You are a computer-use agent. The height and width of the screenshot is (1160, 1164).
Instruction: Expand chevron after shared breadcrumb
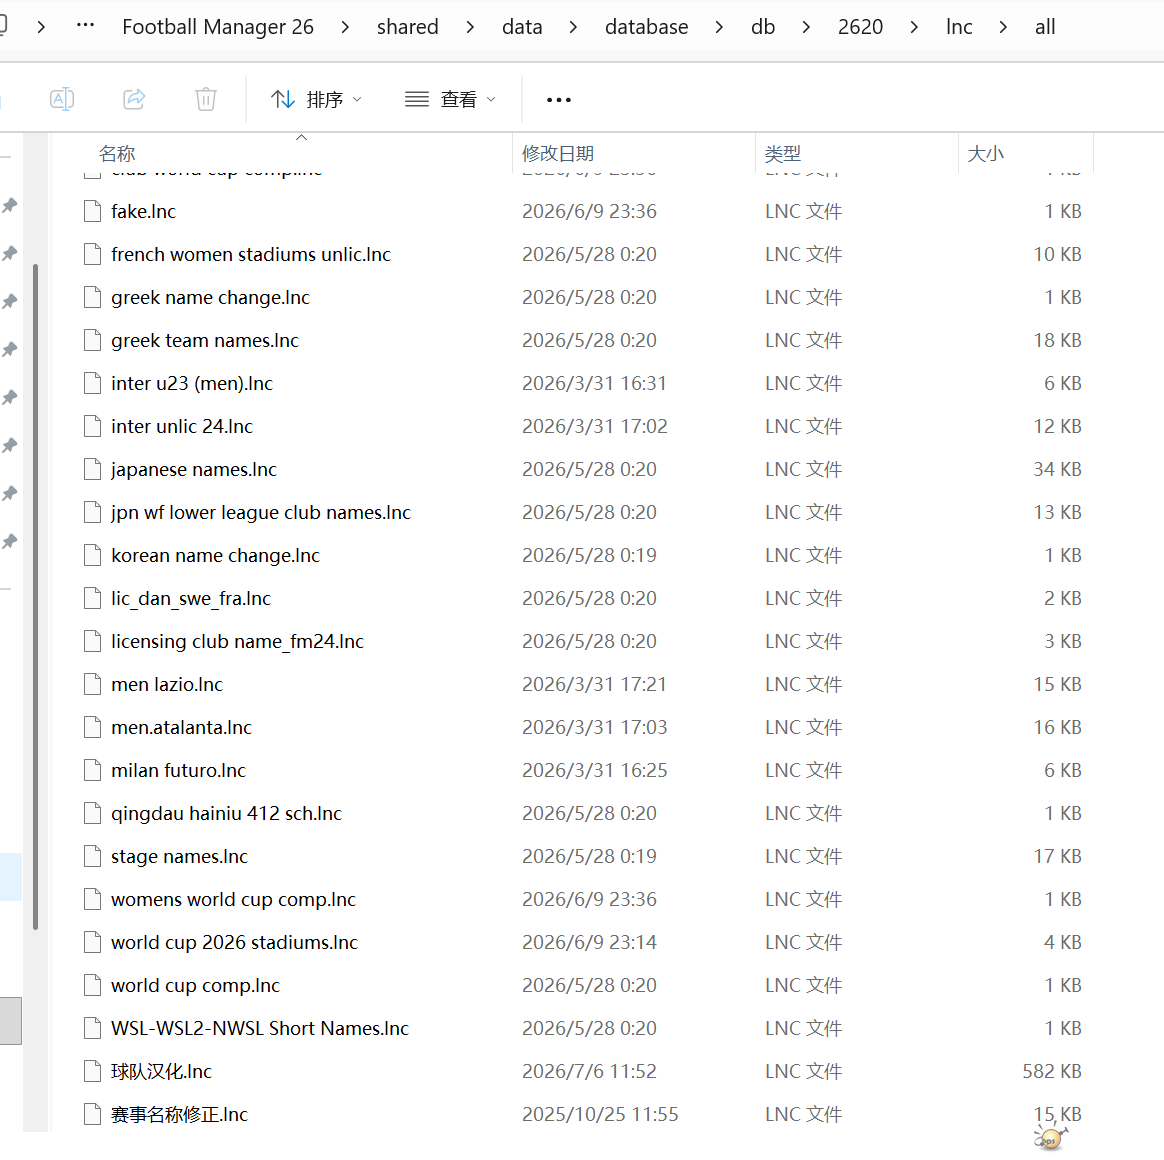tap(470, 27)
